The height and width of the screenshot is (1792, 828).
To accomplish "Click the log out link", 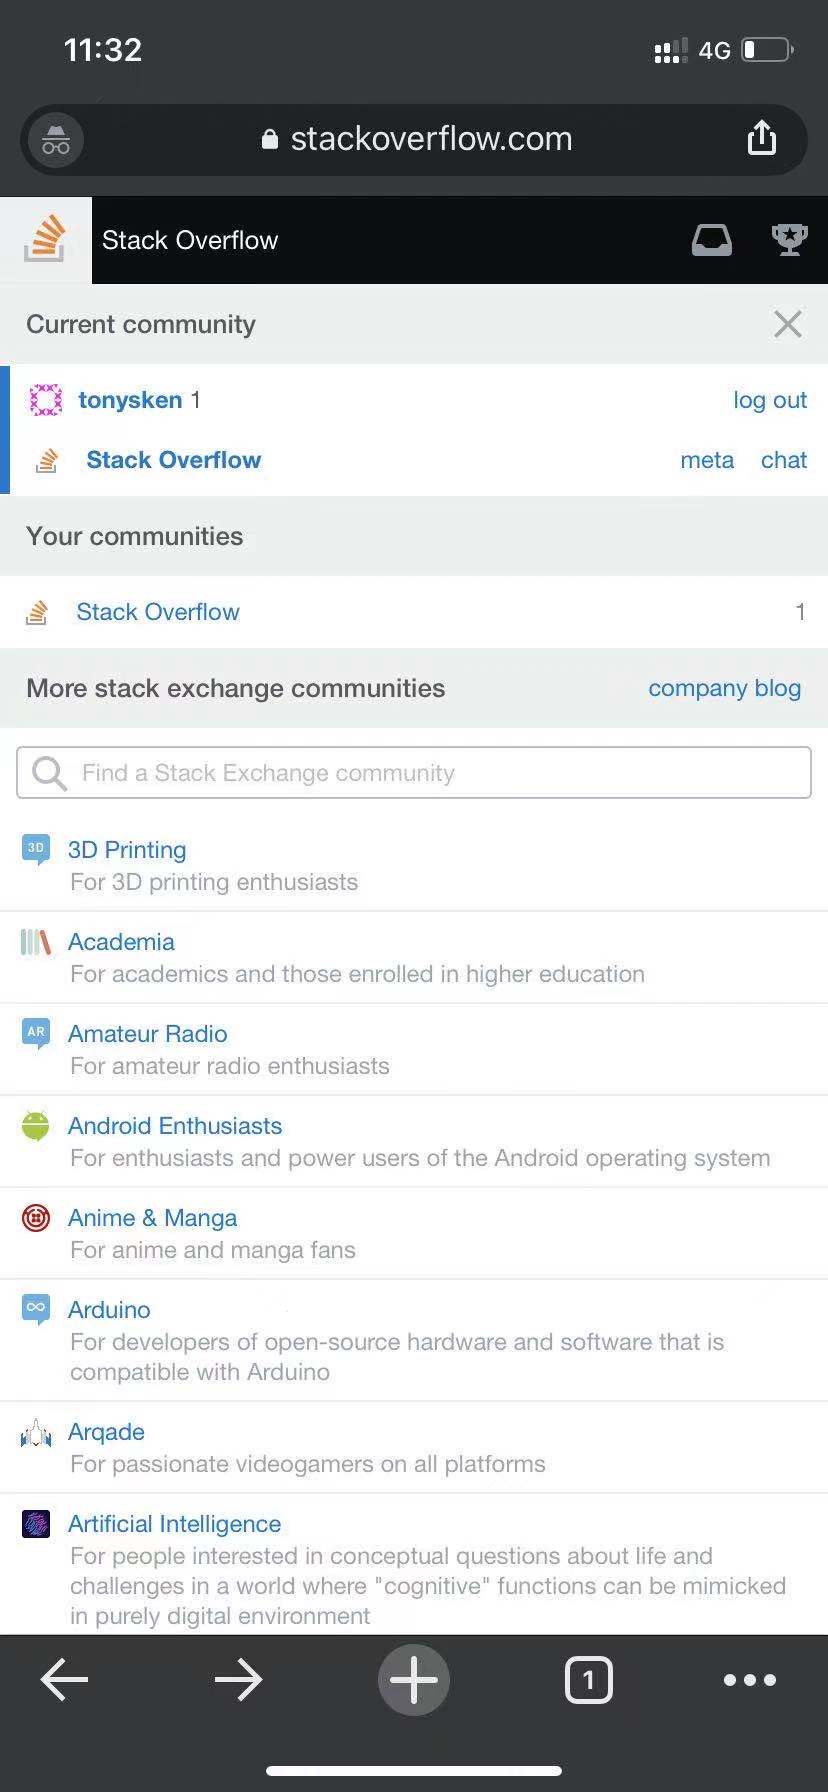I will point(769,400).
